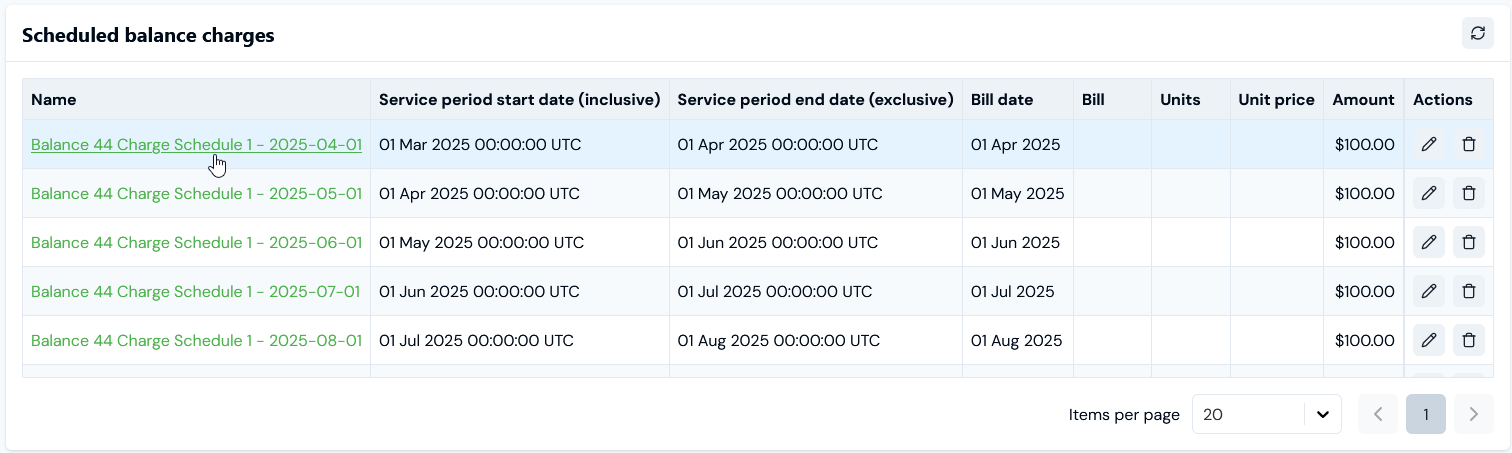1512x453 pixels.
Task: Delete the 2025-08-01 charge schedule row
Action: point(1468,340)
